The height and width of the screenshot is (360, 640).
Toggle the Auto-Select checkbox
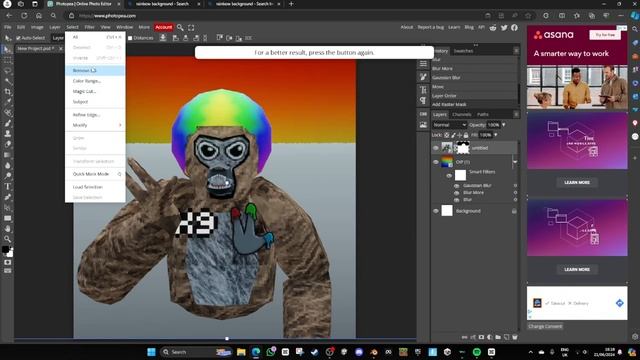pos(18,38)
